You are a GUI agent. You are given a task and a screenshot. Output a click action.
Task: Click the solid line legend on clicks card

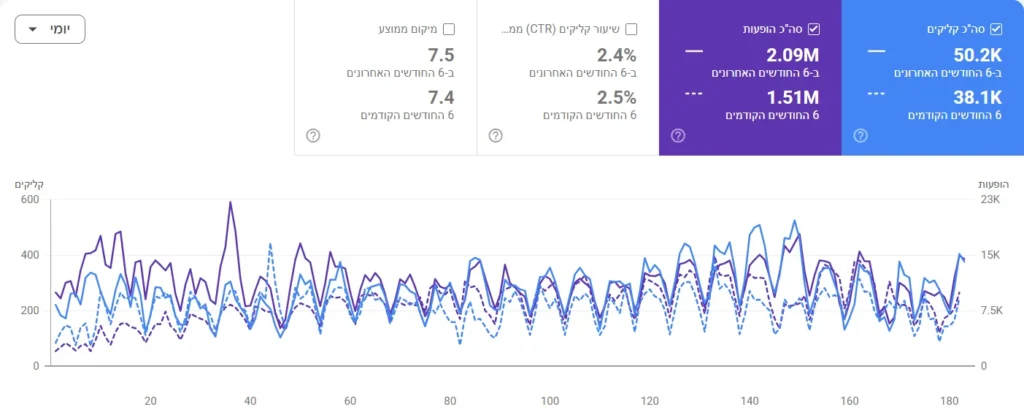876,51
